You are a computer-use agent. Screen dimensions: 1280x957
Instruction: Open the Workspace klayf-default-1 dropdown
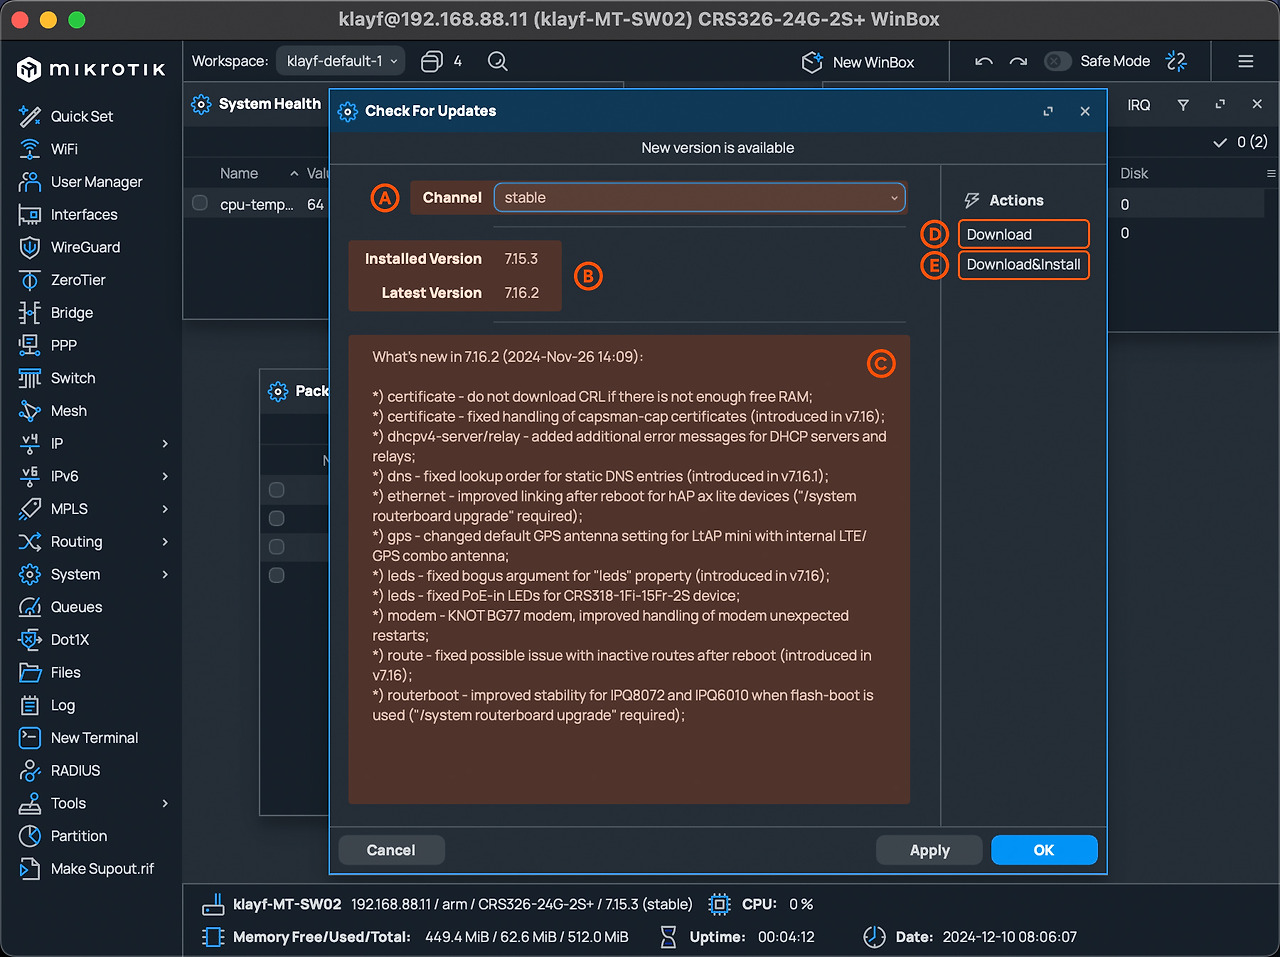click(x=341, y=61)
